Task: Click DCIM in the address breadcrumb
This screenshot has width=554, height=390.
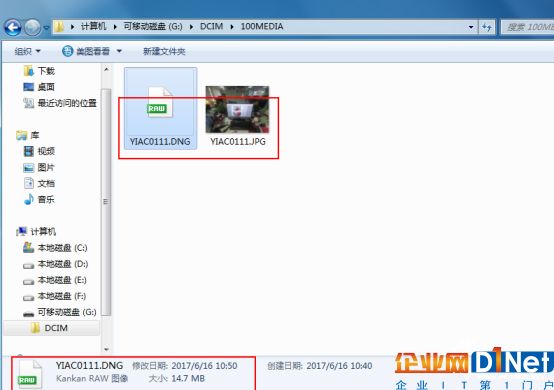Action: click(211, 26)
